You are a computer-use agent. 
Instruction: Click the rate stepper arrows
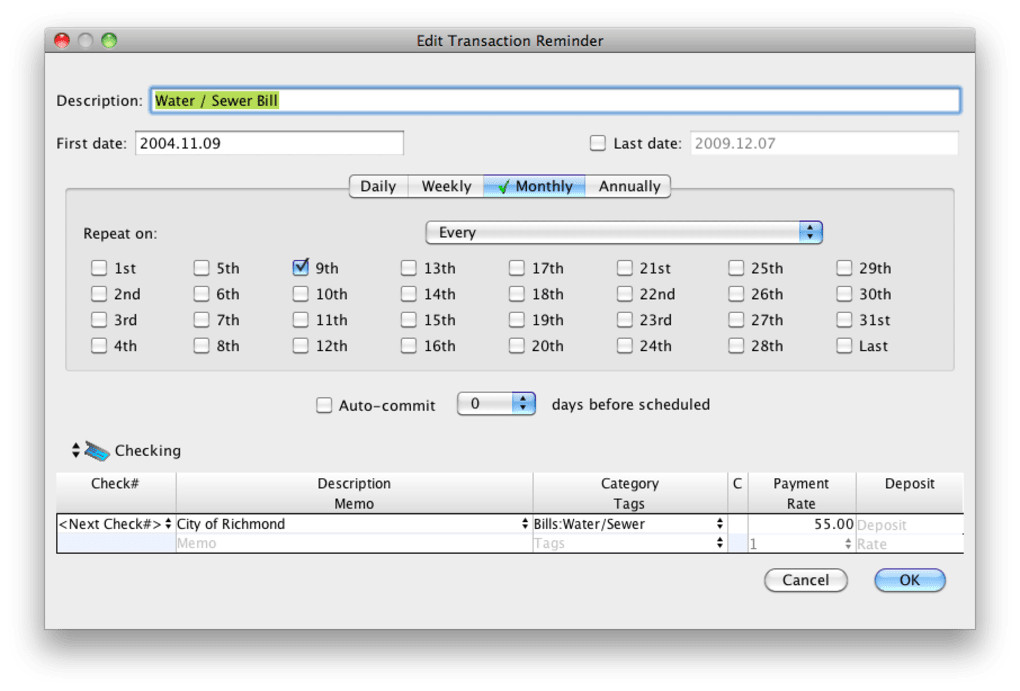[x=848, y=543]
